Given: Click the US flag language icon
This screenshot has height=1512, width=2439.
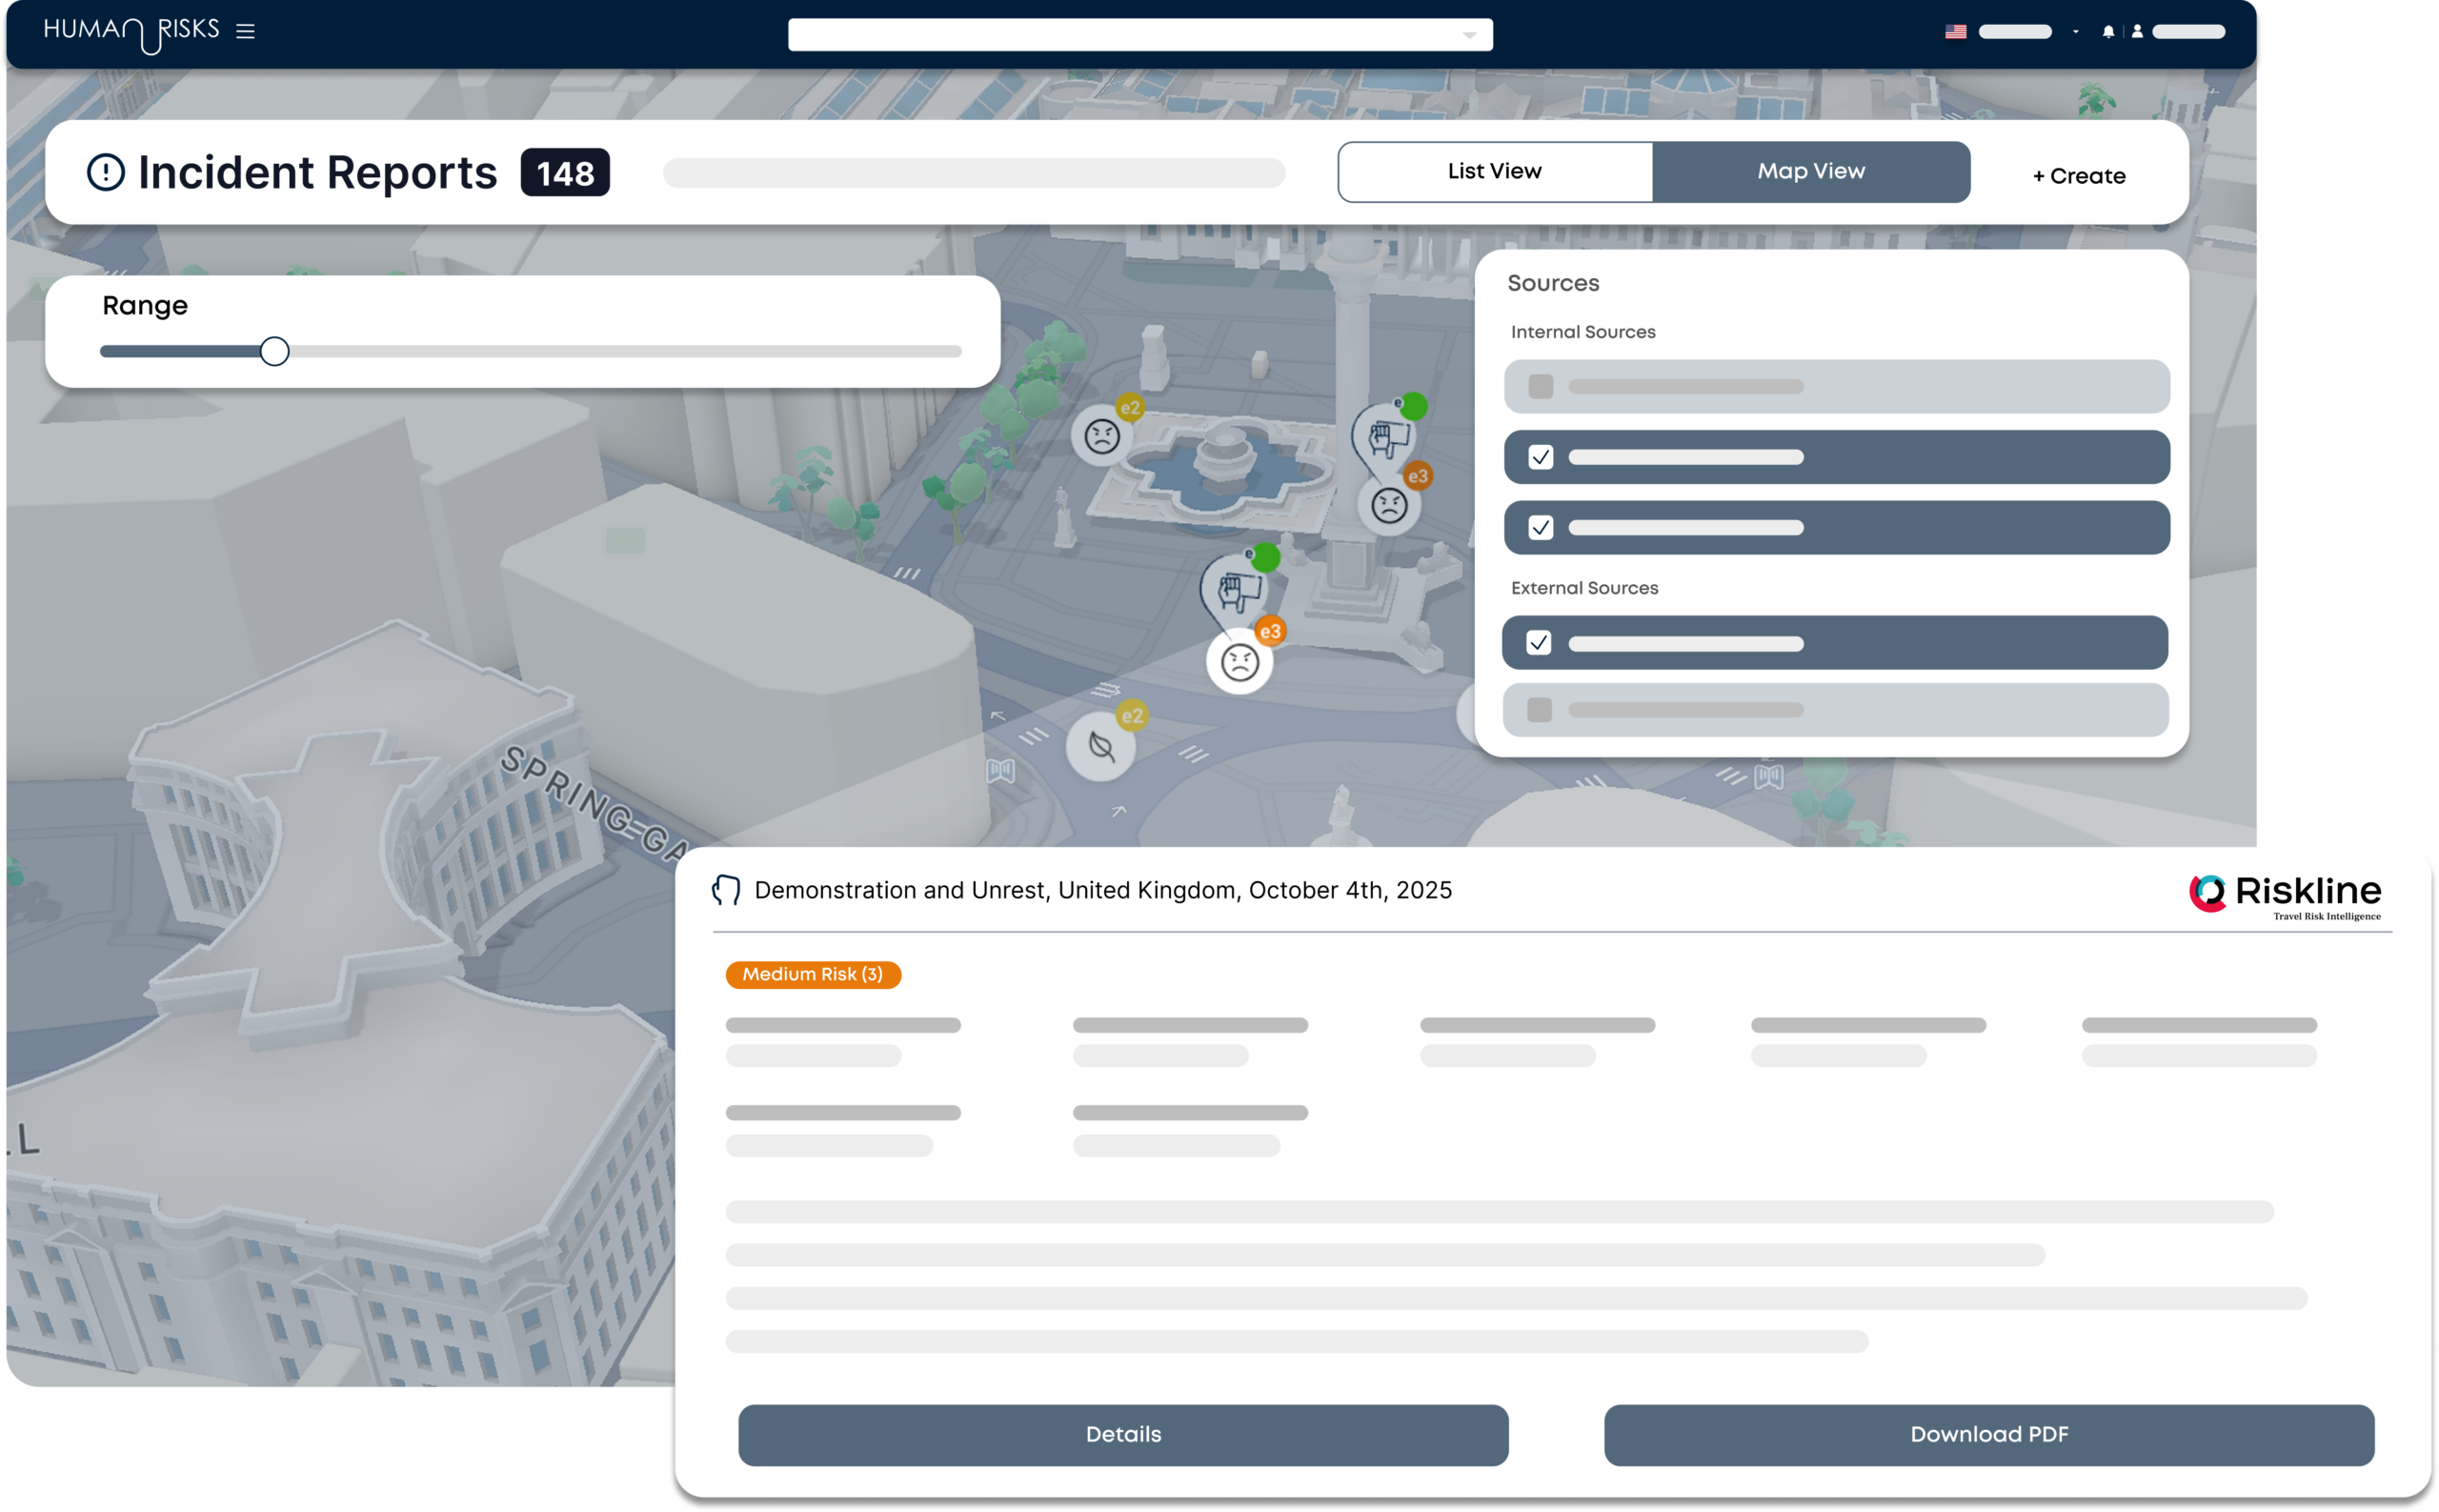Looking at the screenshot, I should [x=1955, y=32].
